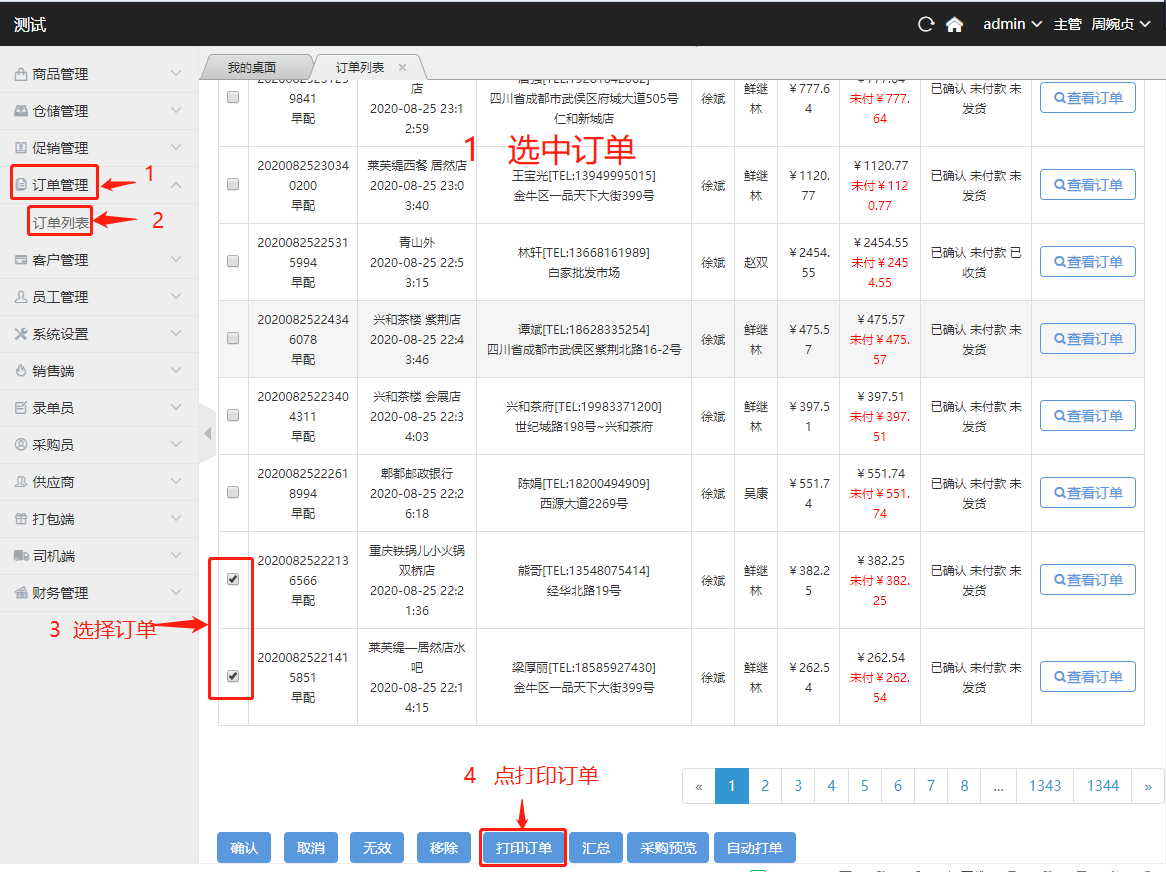Expand the 客户管理 menu chevron

tap(176, 260)
